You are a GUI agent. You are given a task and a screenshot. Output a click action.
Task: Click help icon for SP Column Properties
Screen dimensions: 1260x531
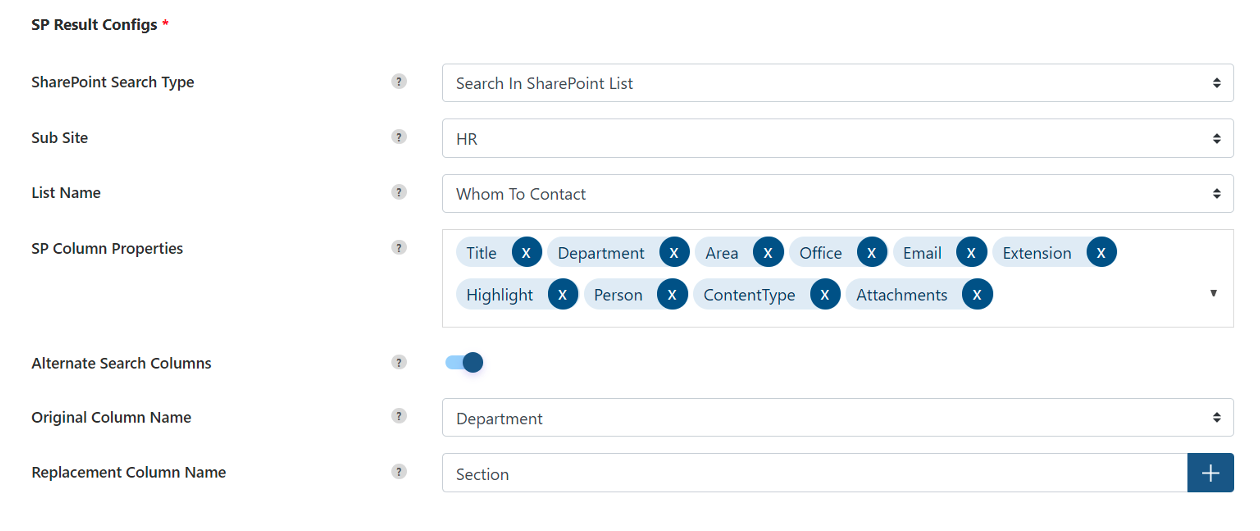point(399,248)
